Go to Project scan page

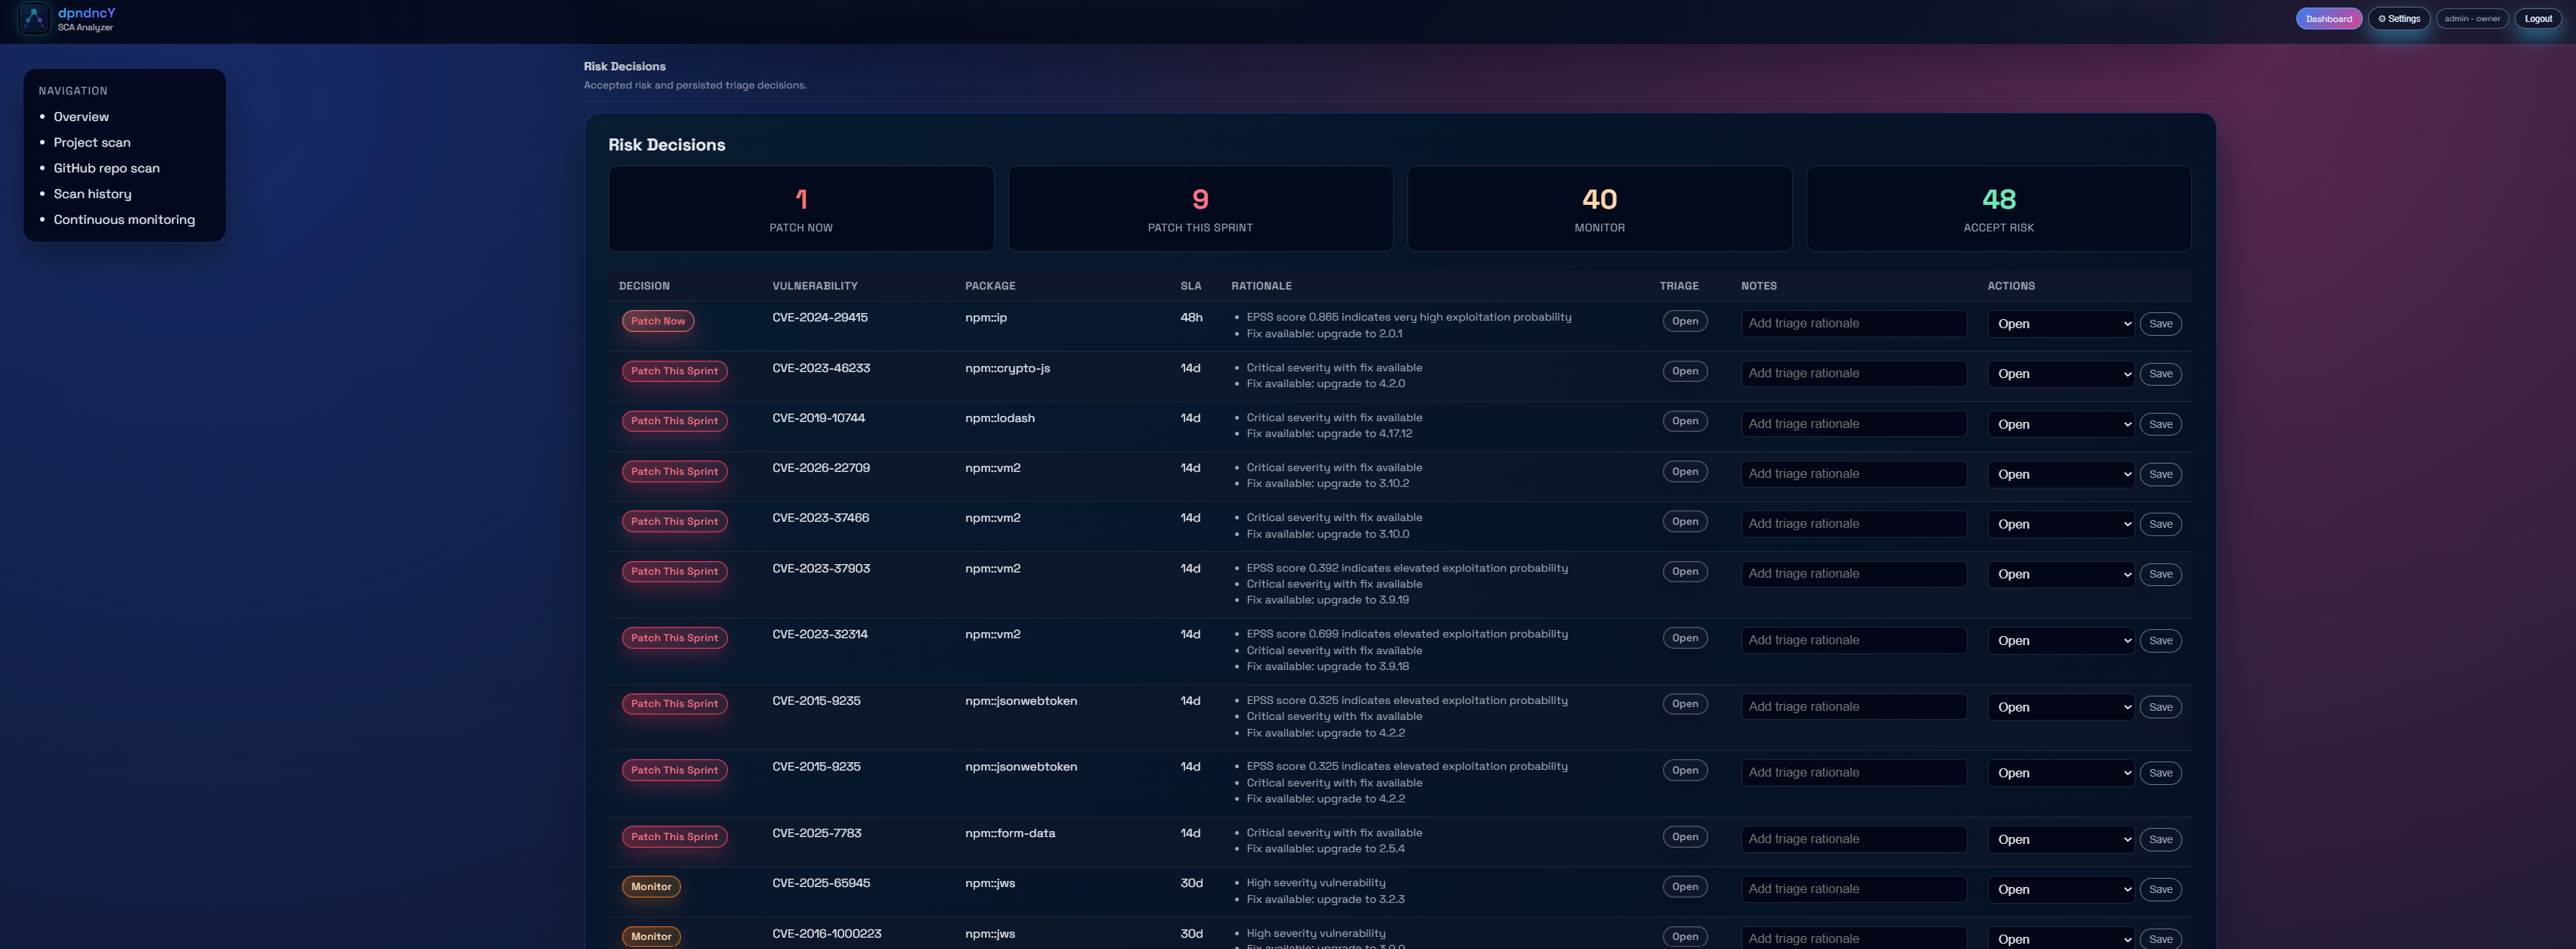(x=92, y=143)
